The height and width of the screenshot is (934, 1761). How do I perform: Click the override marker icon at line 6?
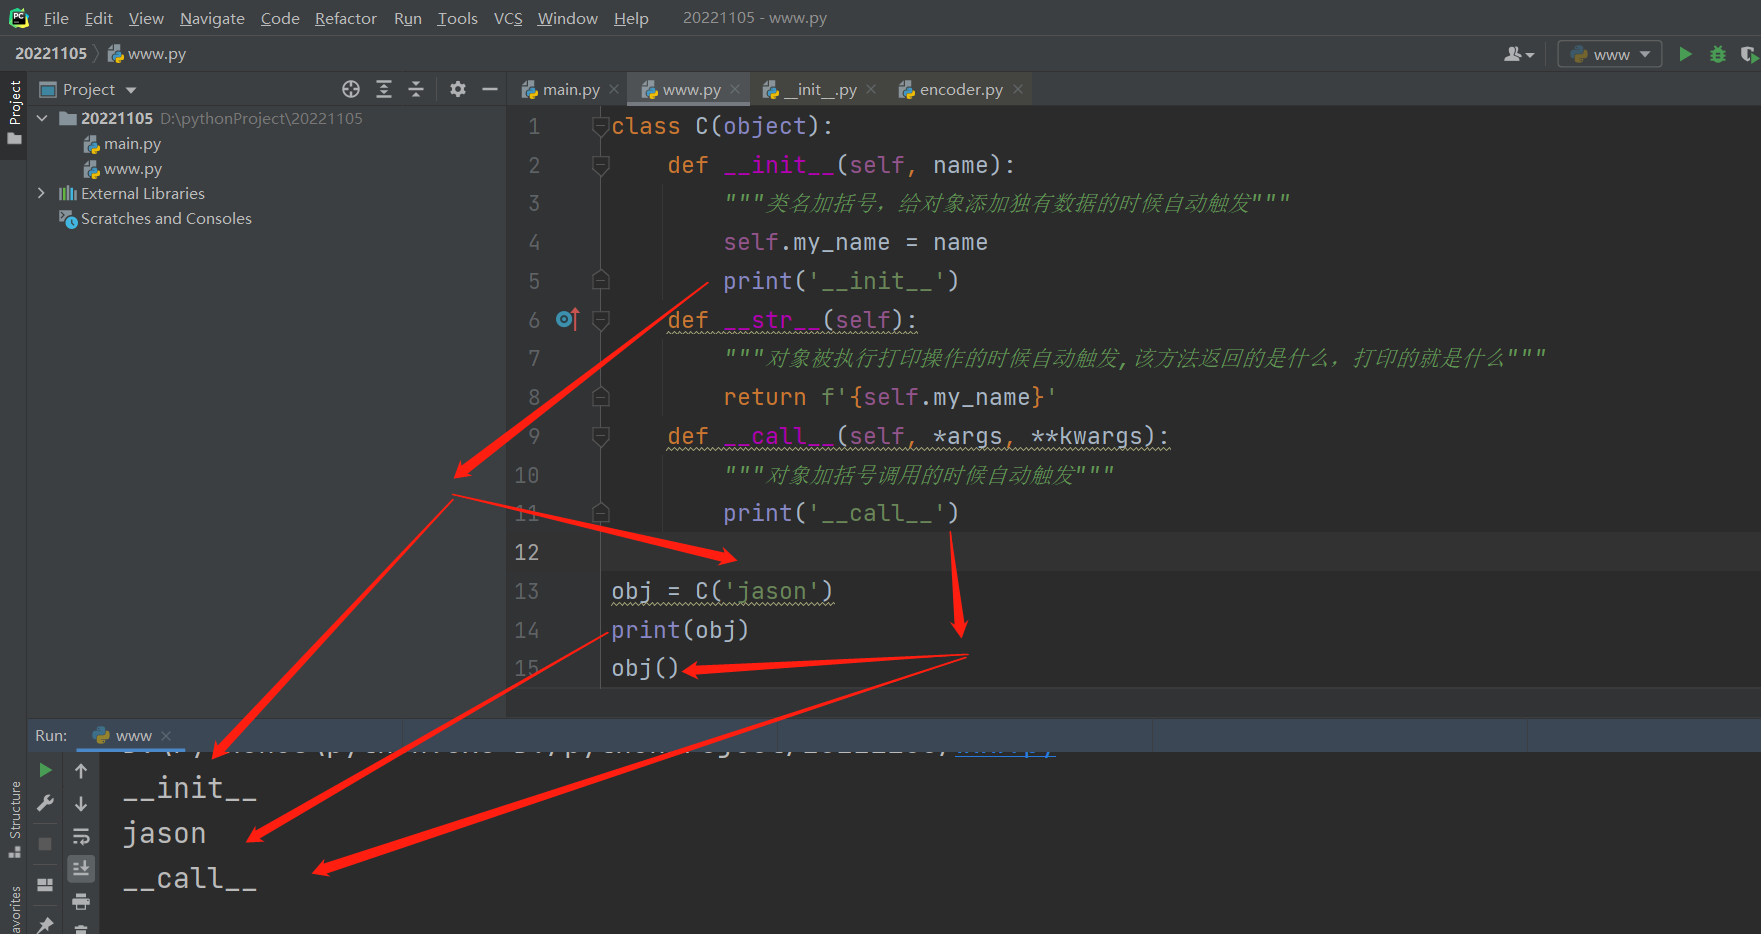click(567, 319)
